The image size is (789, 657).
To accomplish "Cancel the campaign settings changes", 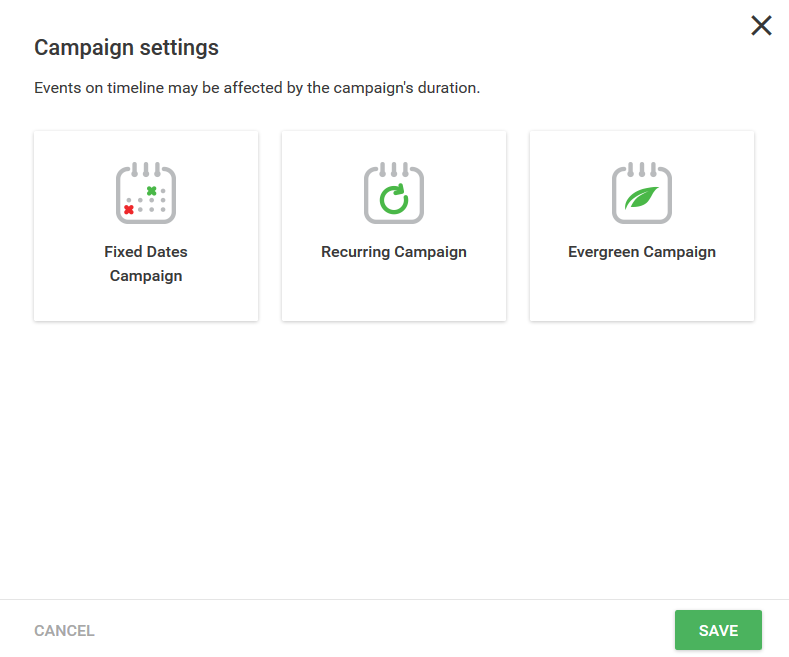I will (64, 630).
